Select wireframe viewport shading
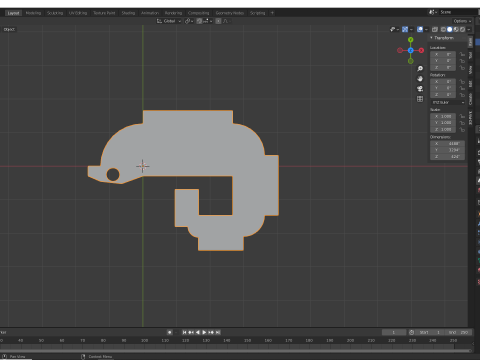The width and height of the screenshot is (480, 360). pos(443,30)
